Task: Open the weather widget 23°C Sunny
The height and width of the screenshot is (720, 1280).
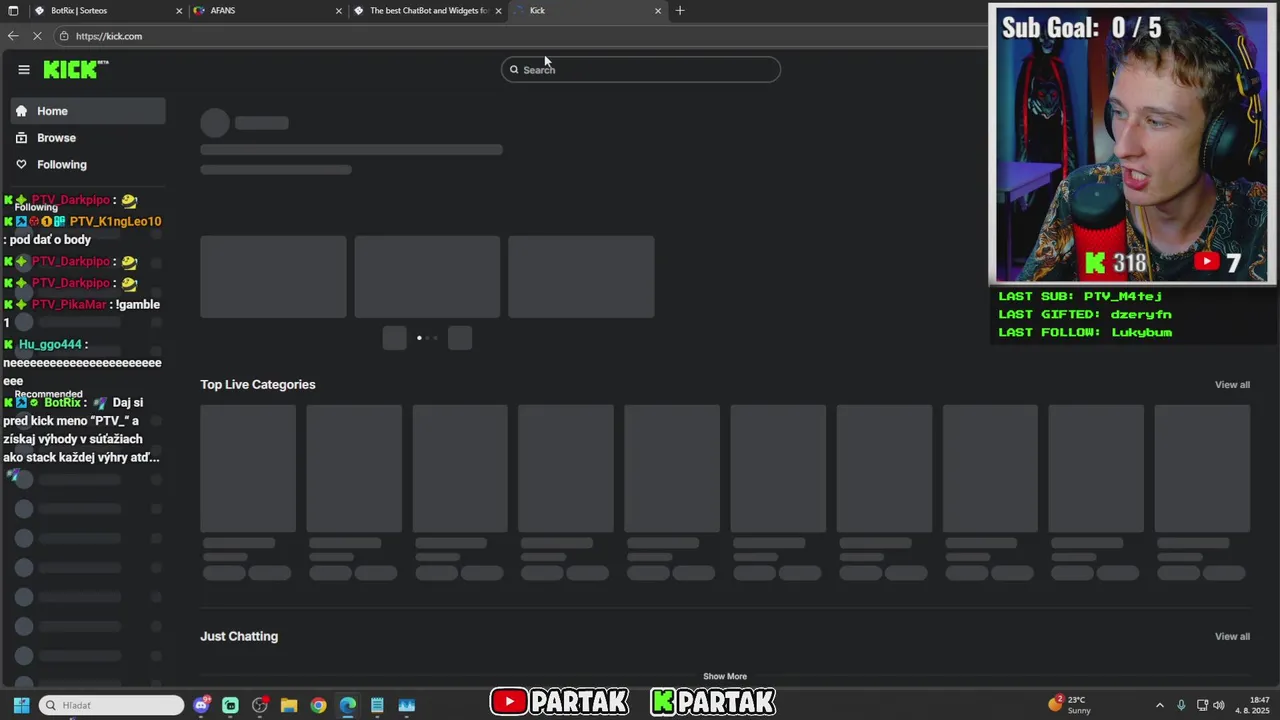Action: click(x=1070, y=705)
